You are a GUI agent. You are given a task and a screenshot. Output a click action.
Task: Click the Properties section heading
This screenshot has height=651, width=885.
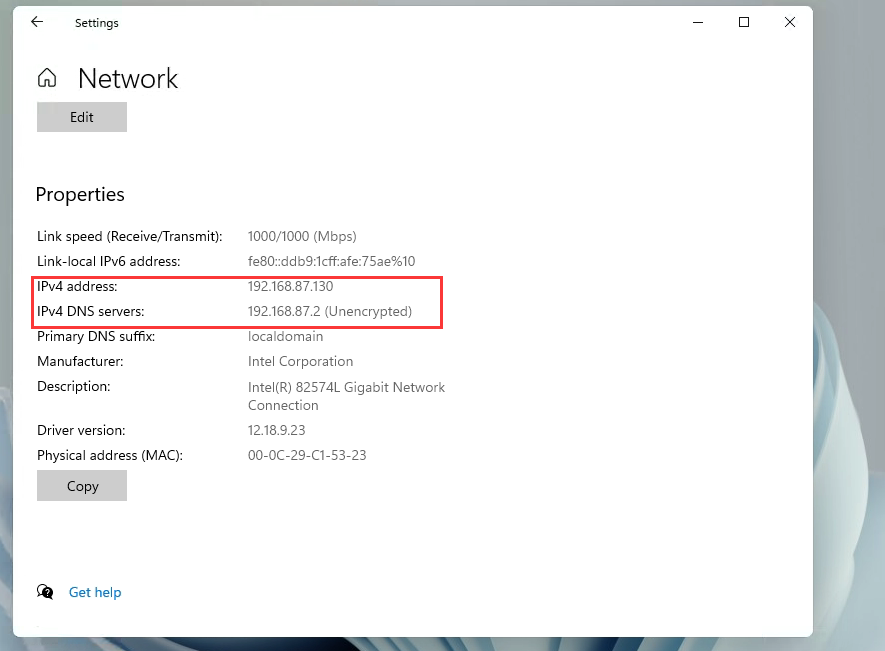[x=80, y=194]
